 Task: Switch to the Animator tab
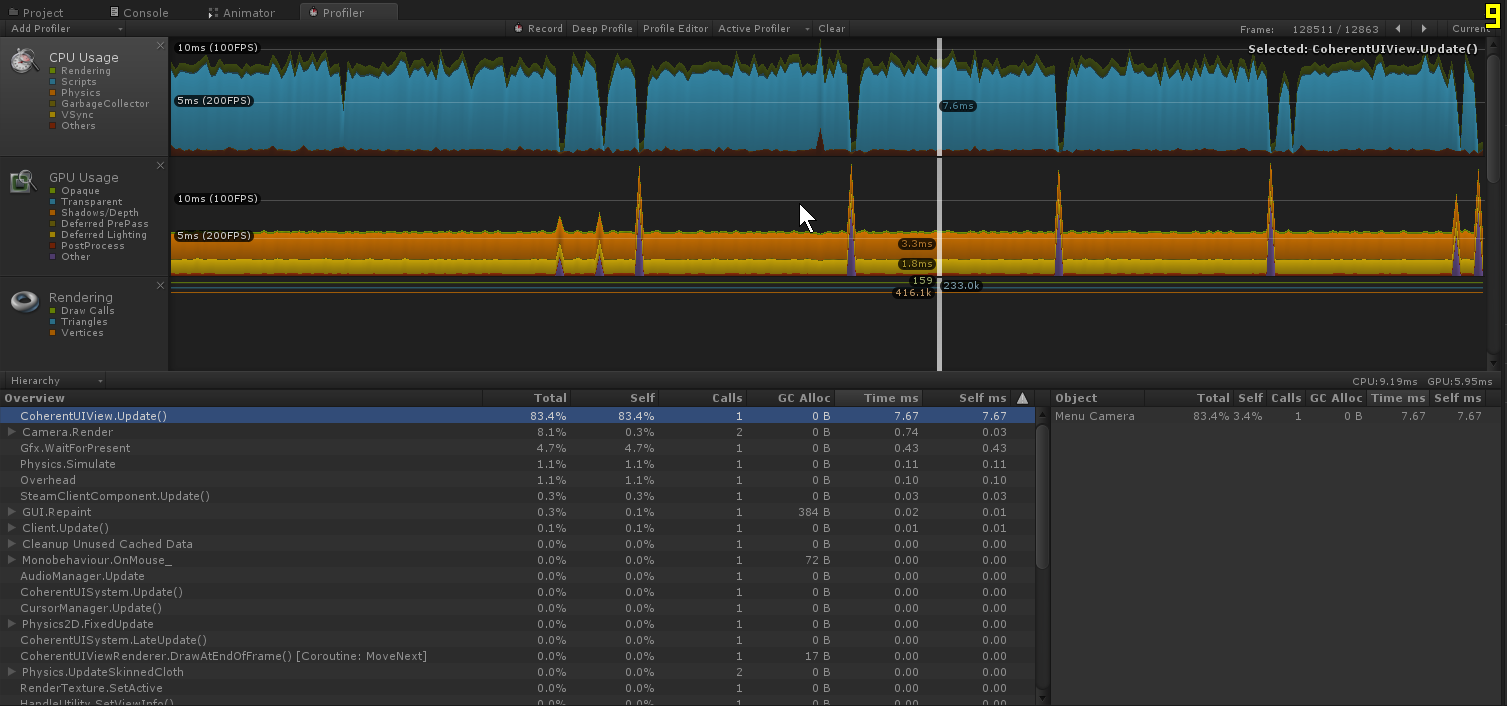[x=243, y=13]
